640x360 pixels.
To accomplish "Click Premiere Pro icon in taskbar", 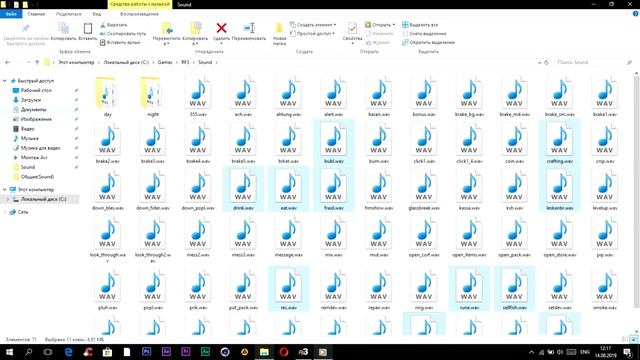I will pos(186,351).
